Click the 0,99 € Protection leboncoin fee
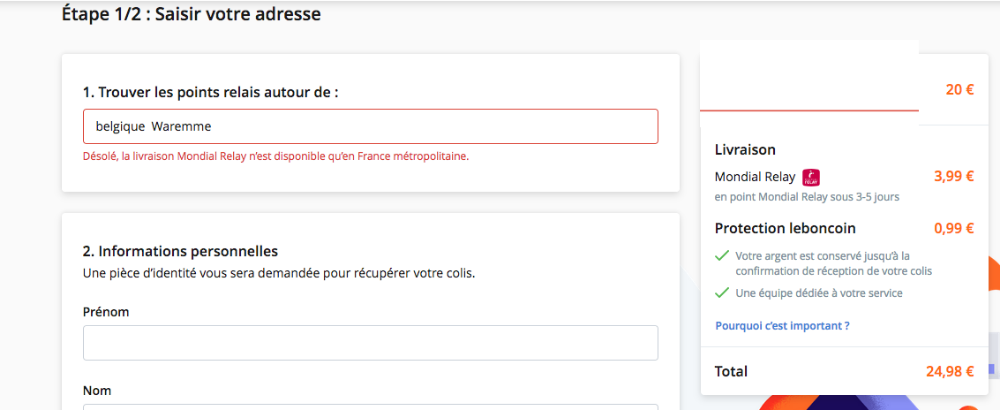Image resolution: width=1000 pixels, height=410 pixels. click(953, 228)
